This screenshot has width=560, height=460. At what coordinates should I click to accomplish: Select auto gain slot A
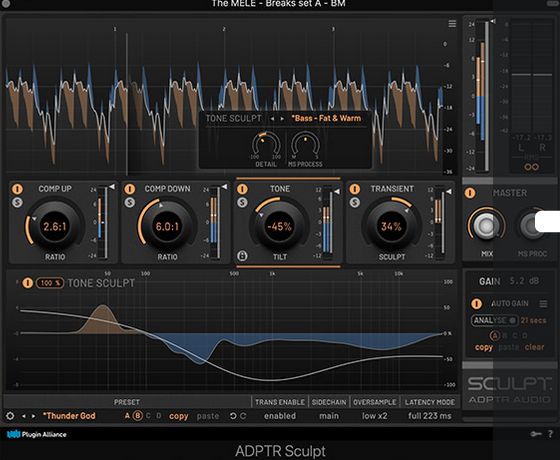(x=495, y=336)
